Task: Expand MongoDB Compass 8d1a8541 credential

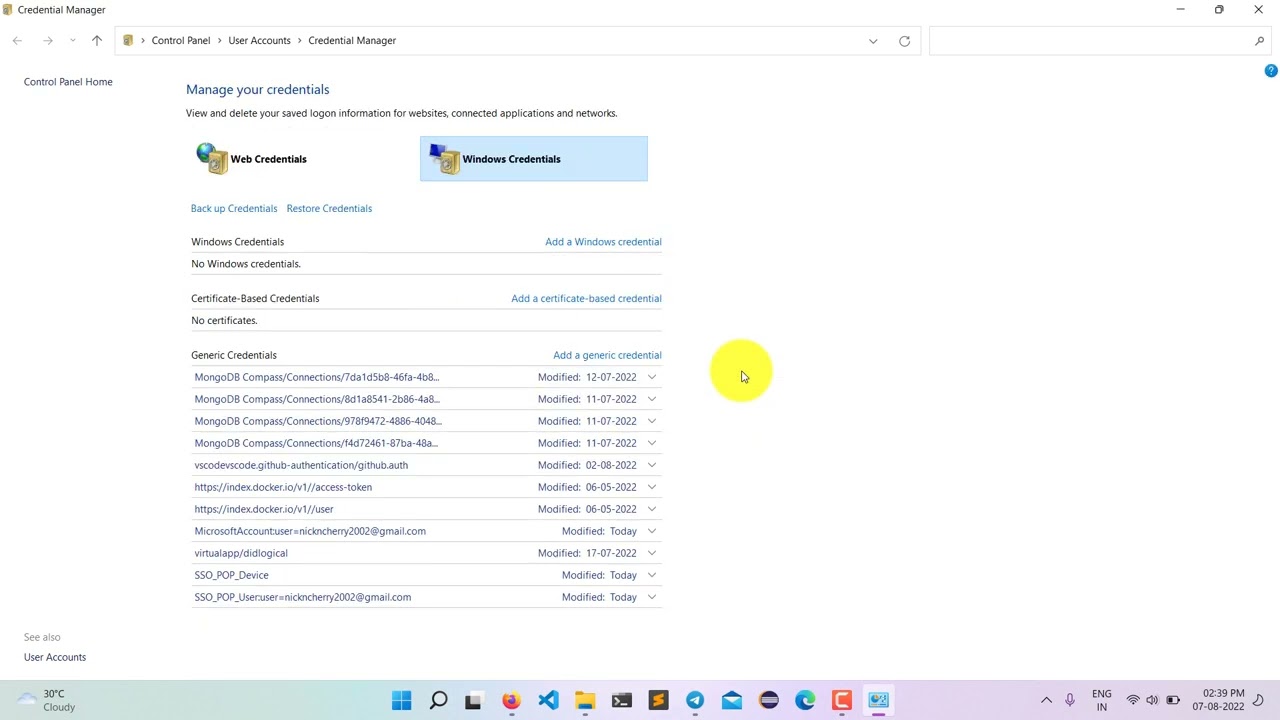Action: [x=652, y=399]
